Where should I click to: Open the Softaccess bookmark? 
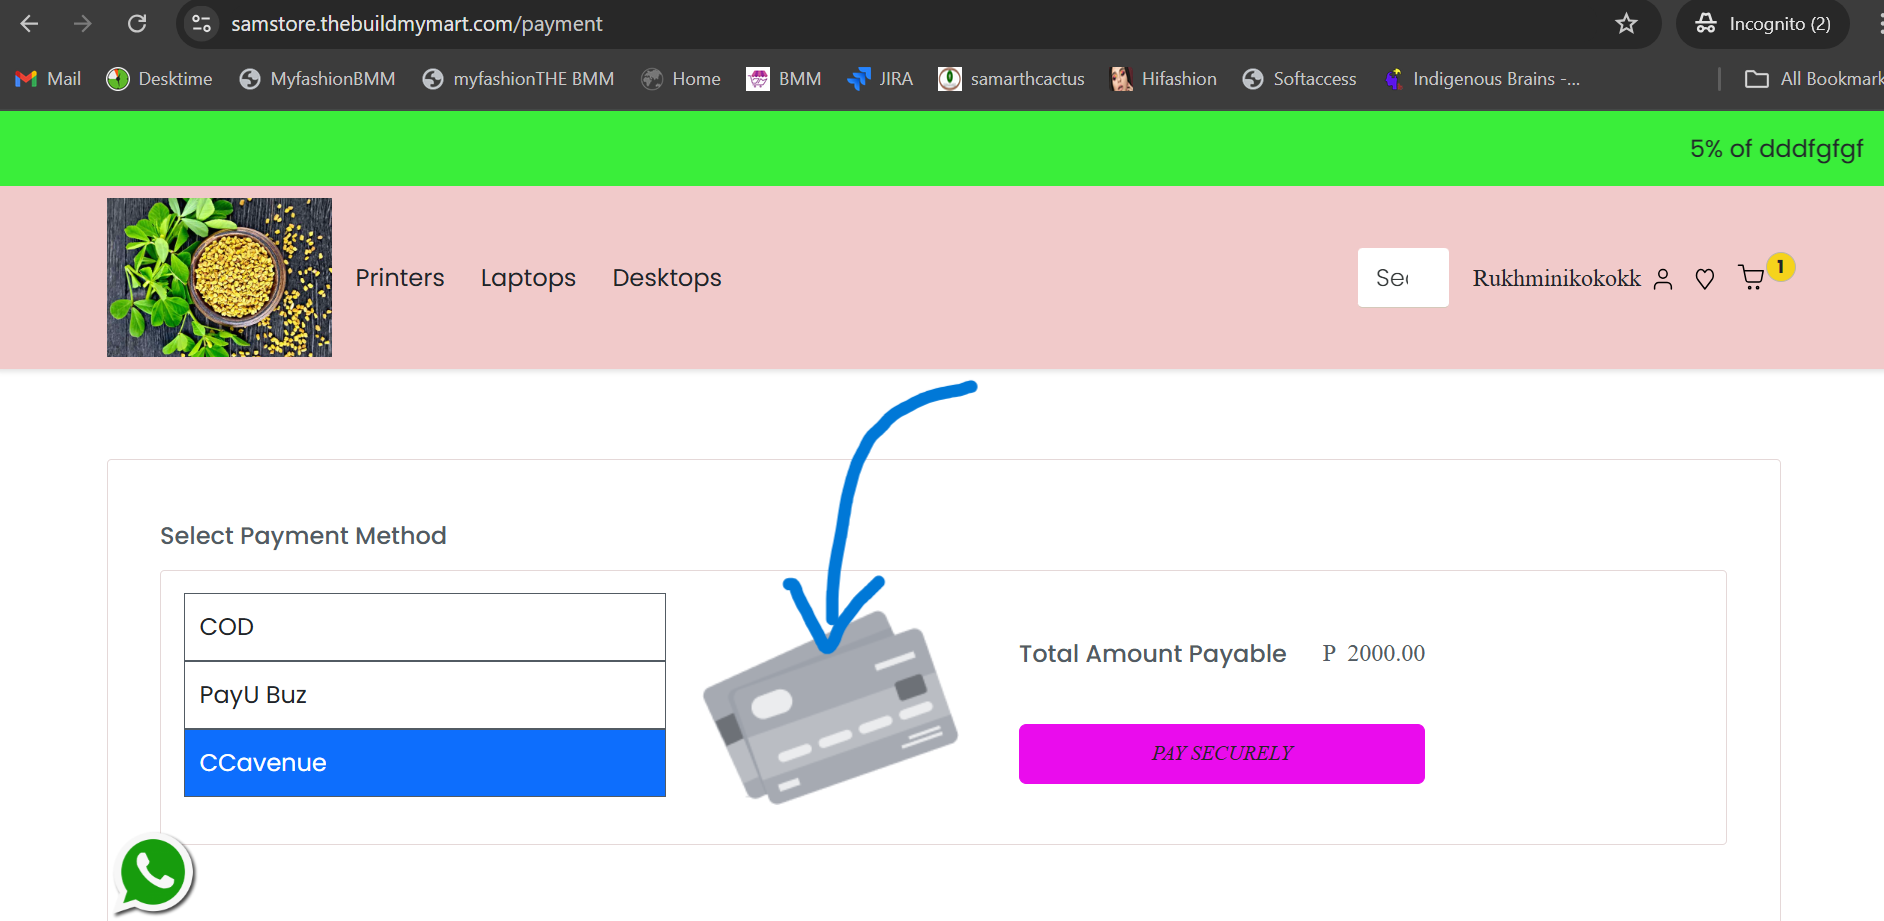click(1299, 79)
